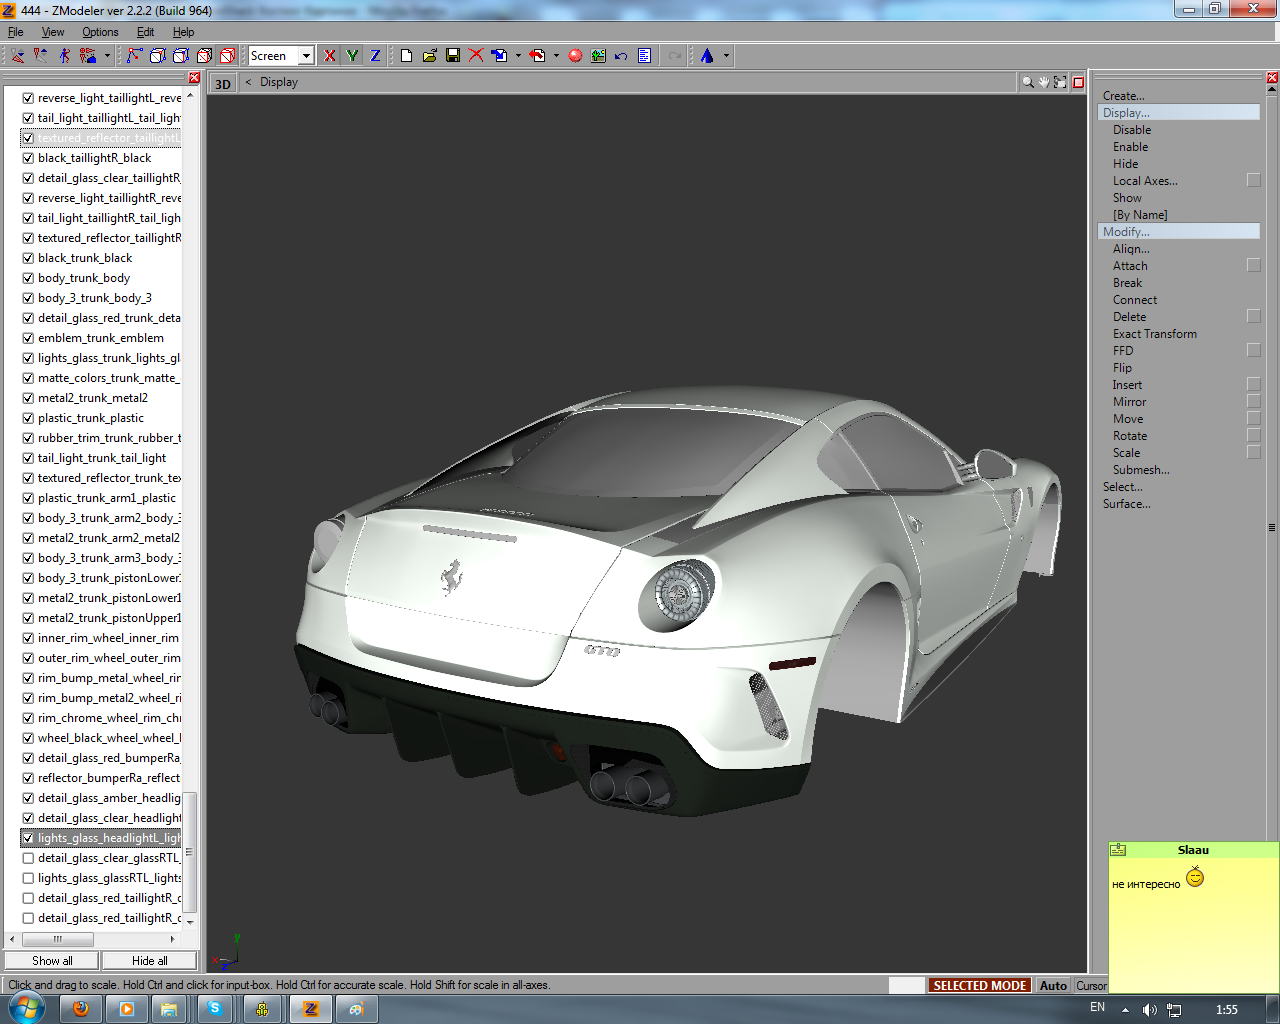The width and height of the screenshot is (1280, 1024).
Task: Toggle the Y axis constraint
Action: (352, 56)
